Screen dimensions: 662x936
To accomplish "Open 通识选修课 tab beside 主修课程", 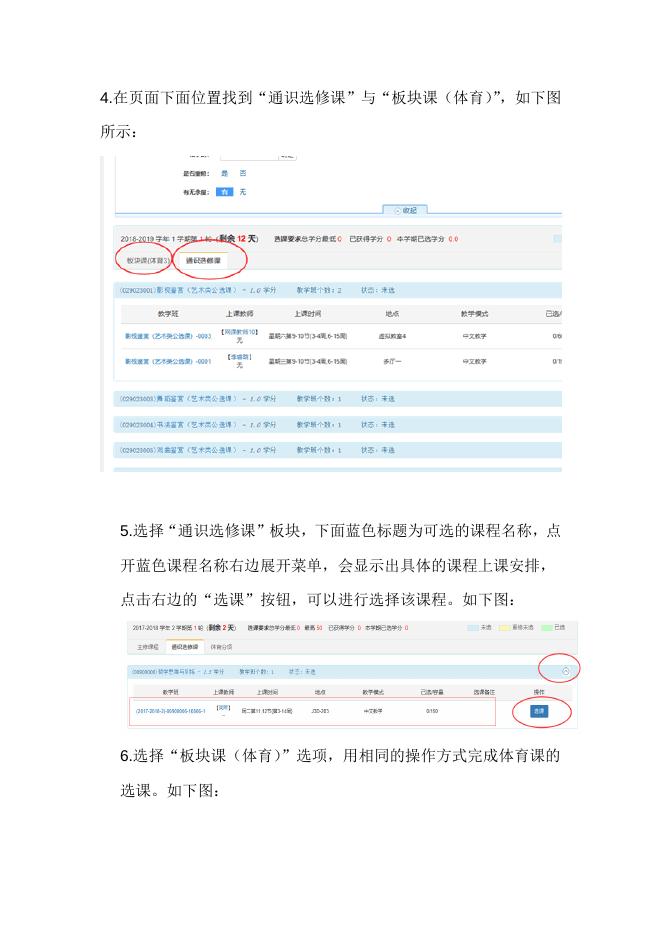I will pos(184,647).
